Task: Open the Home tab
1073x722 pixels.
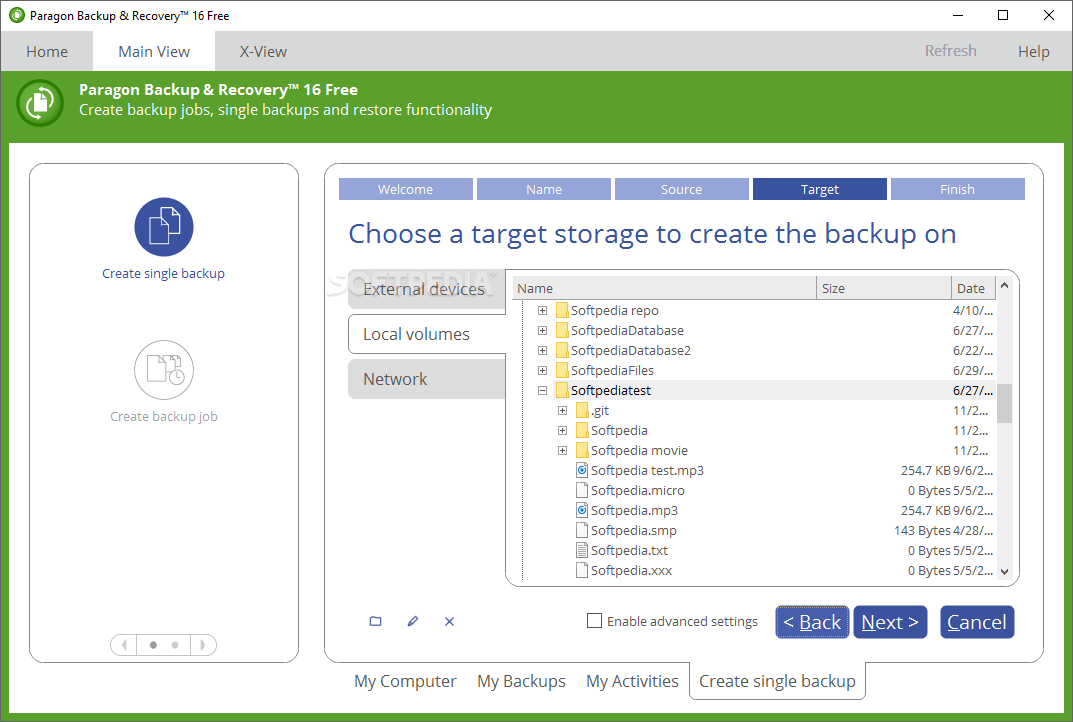Action: (47, 51)
